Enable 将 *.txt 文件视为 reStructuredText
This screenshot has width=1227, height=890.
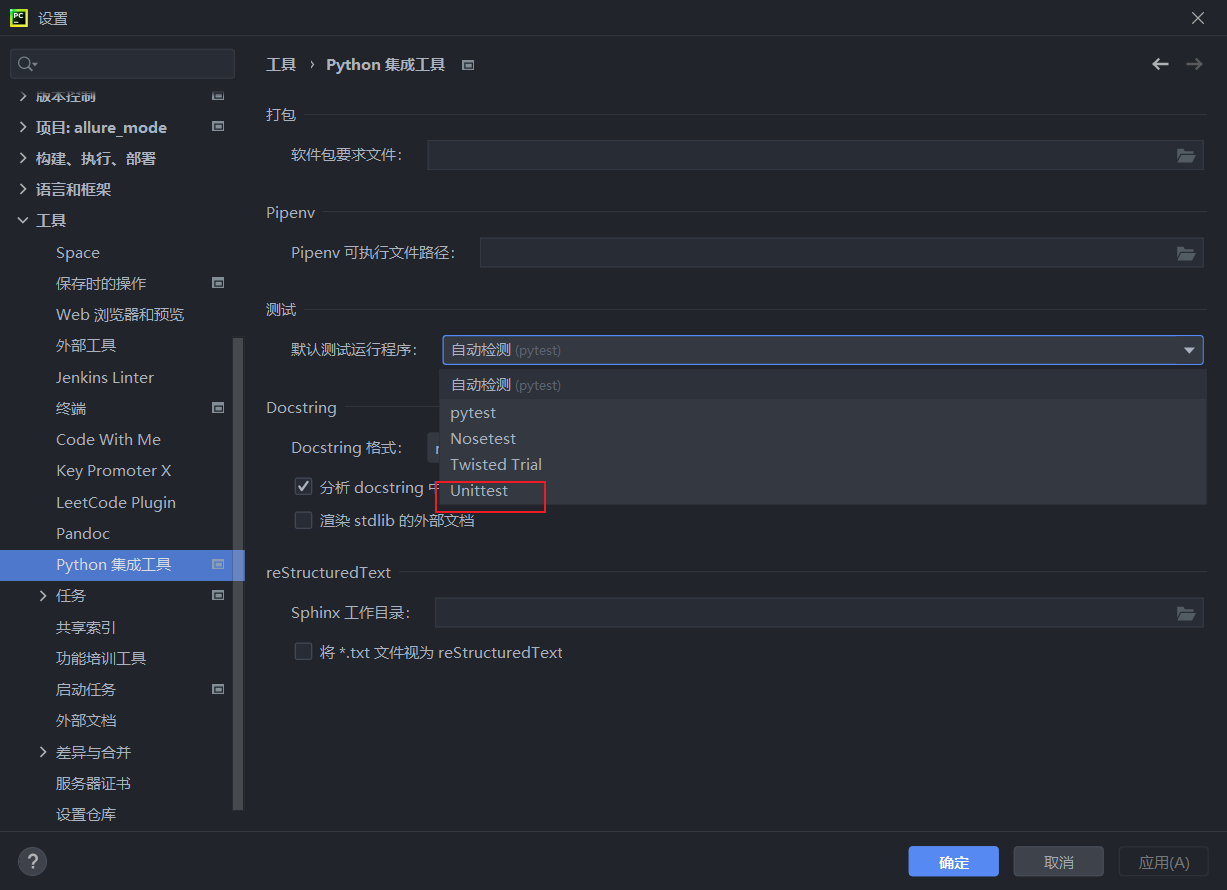pyautogui.click(x=303, y=652)
